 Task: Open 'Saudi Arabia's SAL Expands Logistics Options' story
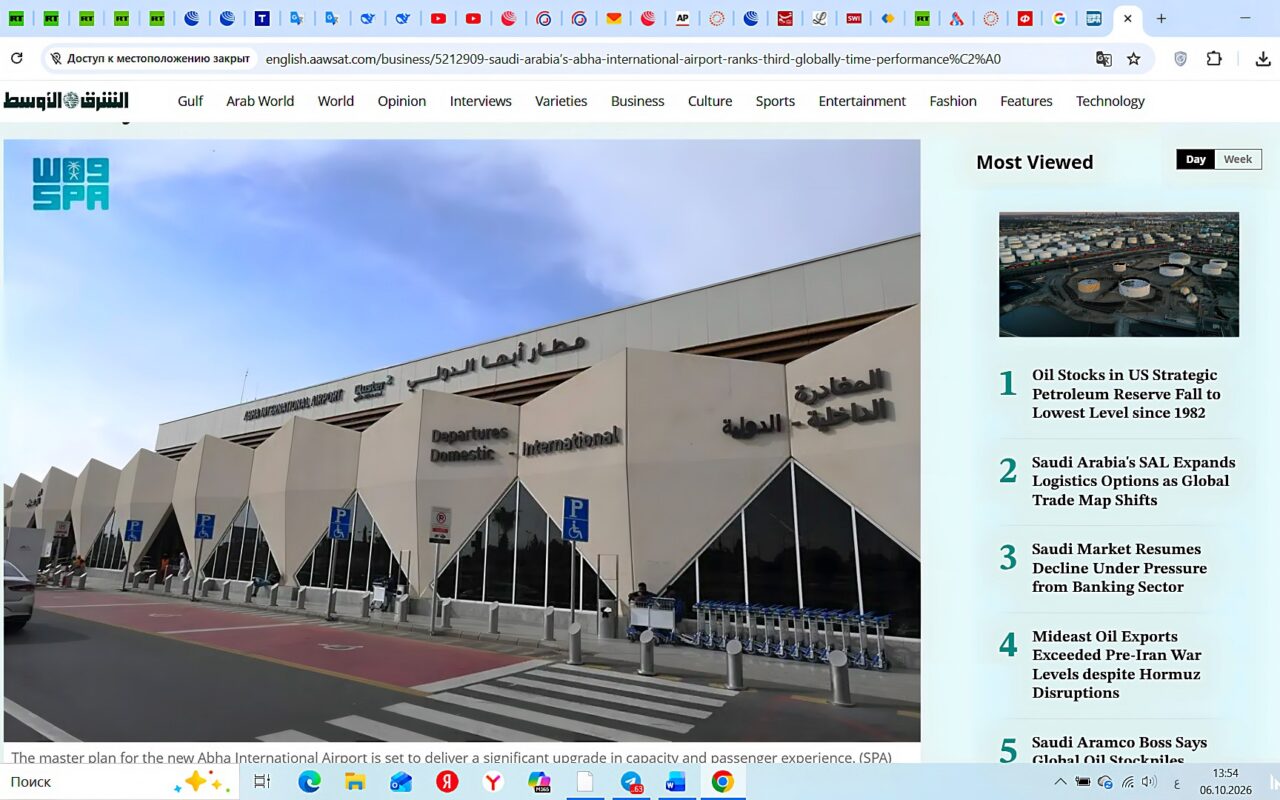point(1134,481)
